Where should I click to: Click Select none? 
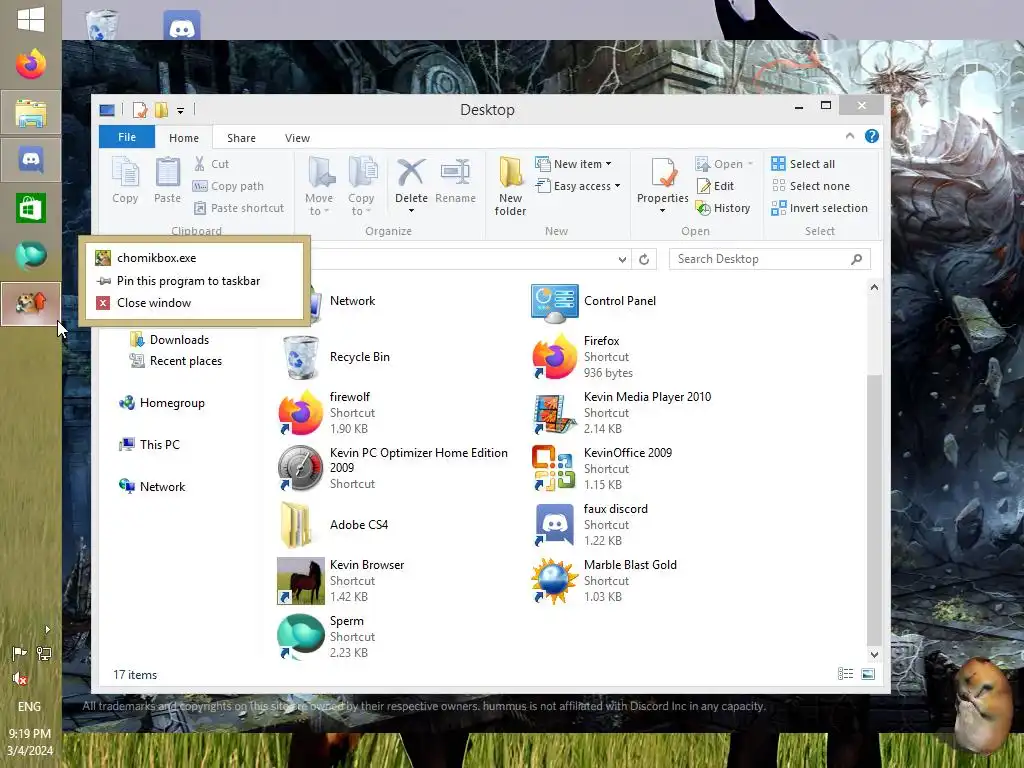click(x=810, y=186)
